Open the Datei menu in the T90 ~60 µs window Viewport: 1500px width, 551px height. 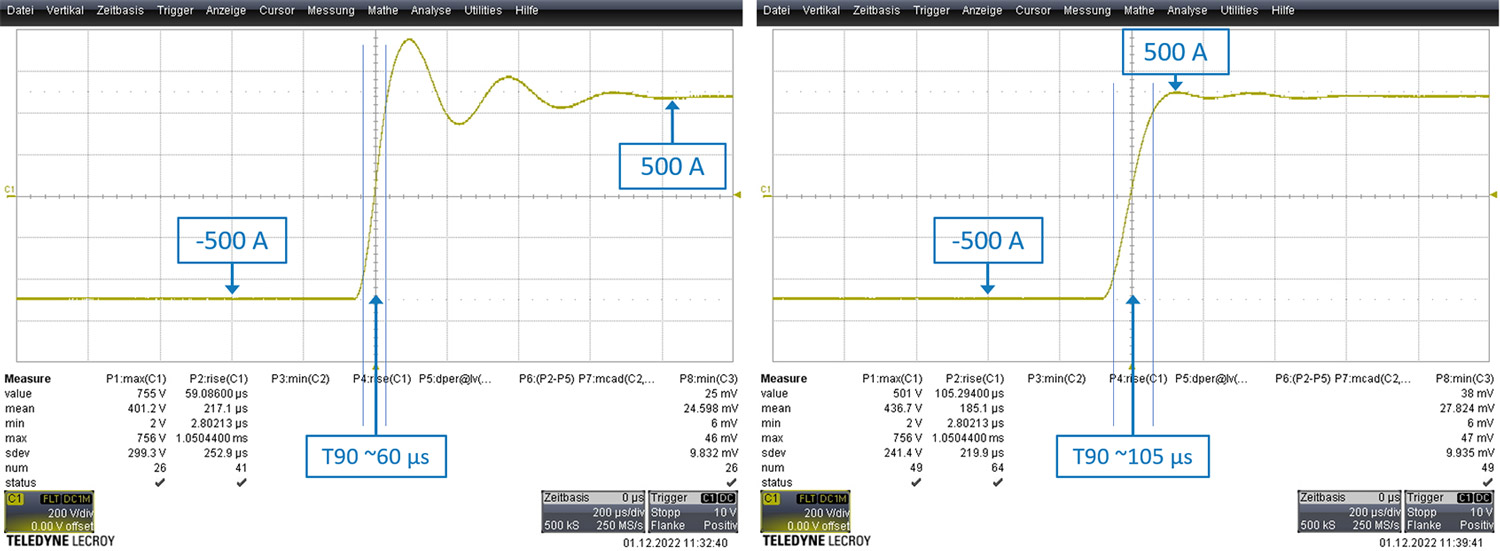[x=22, y=10]
